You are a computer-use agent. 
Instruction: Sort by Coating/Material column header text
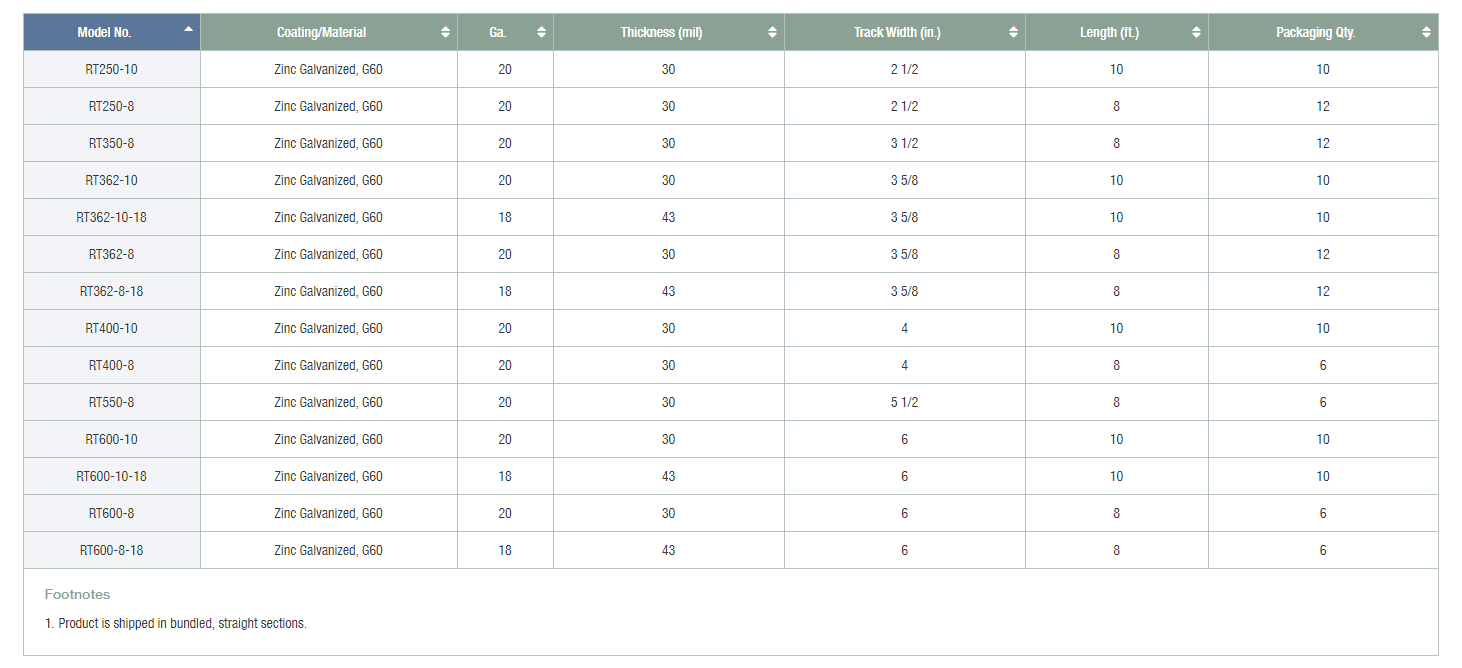point(321,32)
